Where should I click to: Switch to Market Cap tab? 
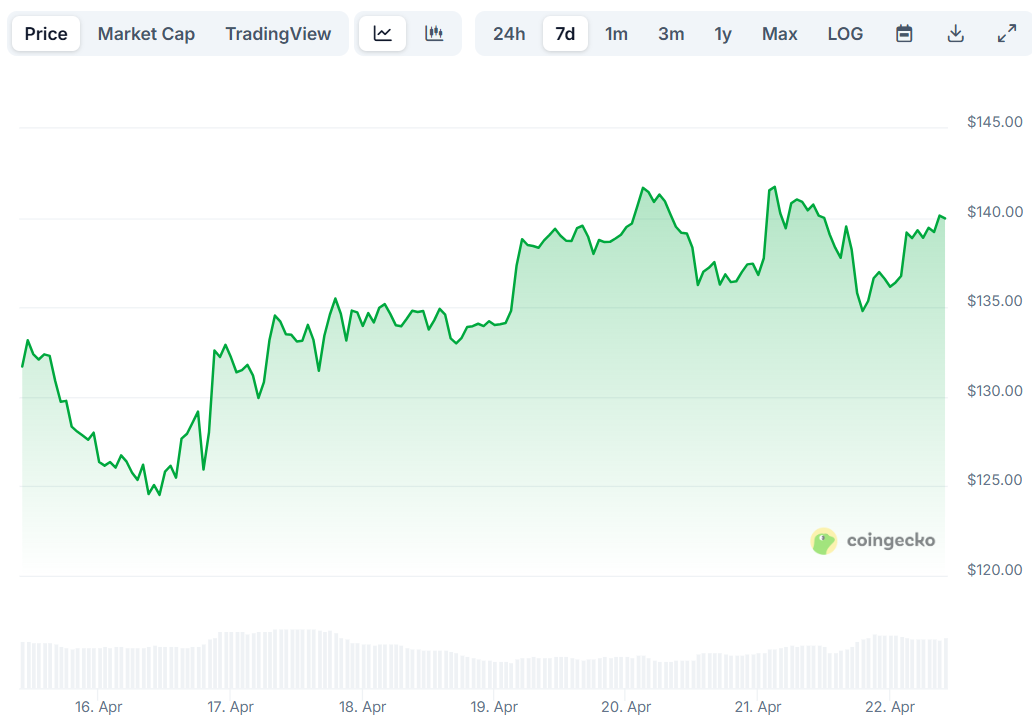146,34
